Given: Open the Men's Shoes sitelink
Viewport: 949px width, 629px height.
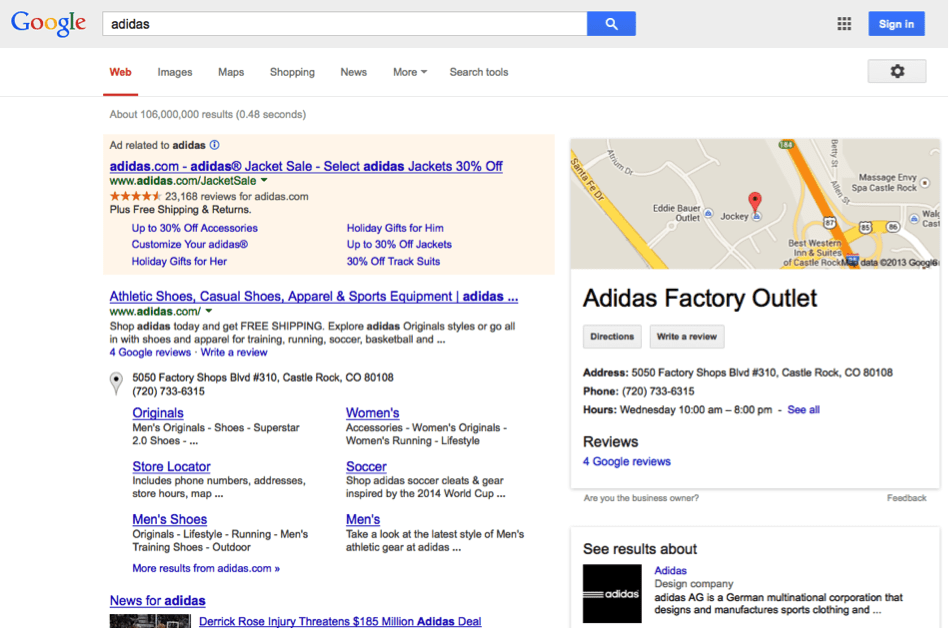Looking at the screenshot, I should pos(170,519).
